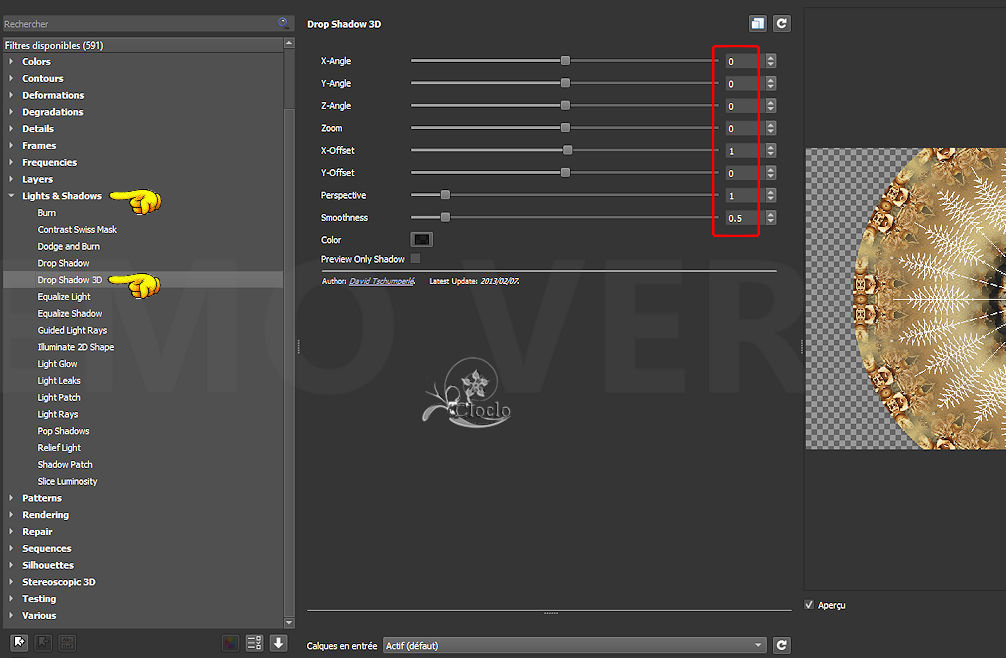Open the shadow Color swatch picker

tap(422, 240)
